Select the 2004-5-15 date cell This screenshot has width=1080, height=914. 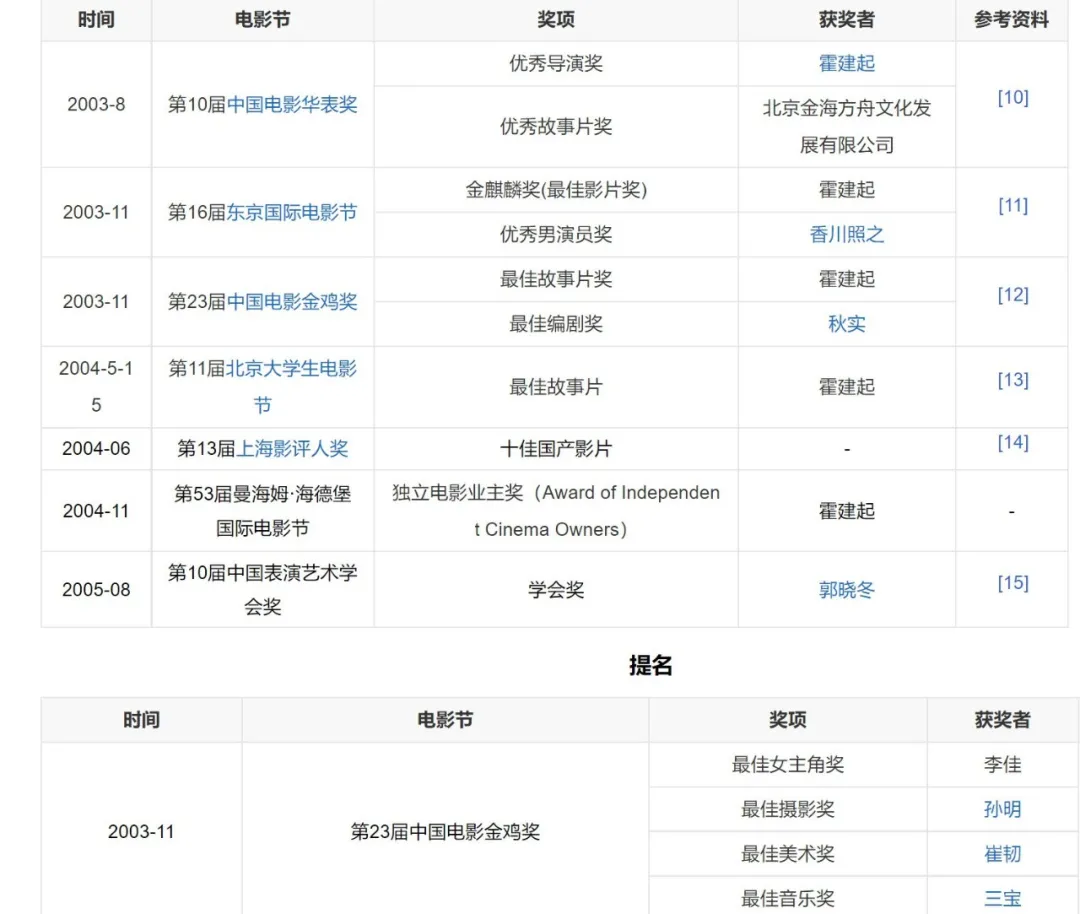[96, 387]
